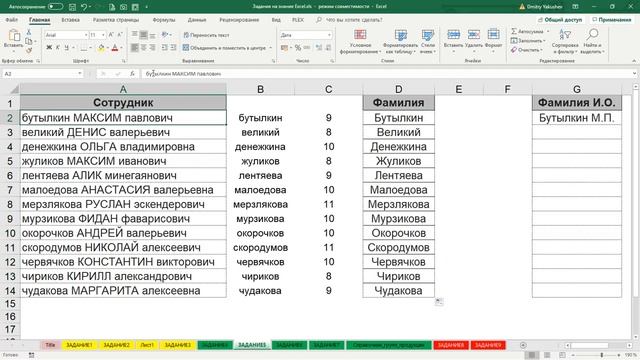
Task: Cut selection with the scissors icon
Action: (29, 32)
